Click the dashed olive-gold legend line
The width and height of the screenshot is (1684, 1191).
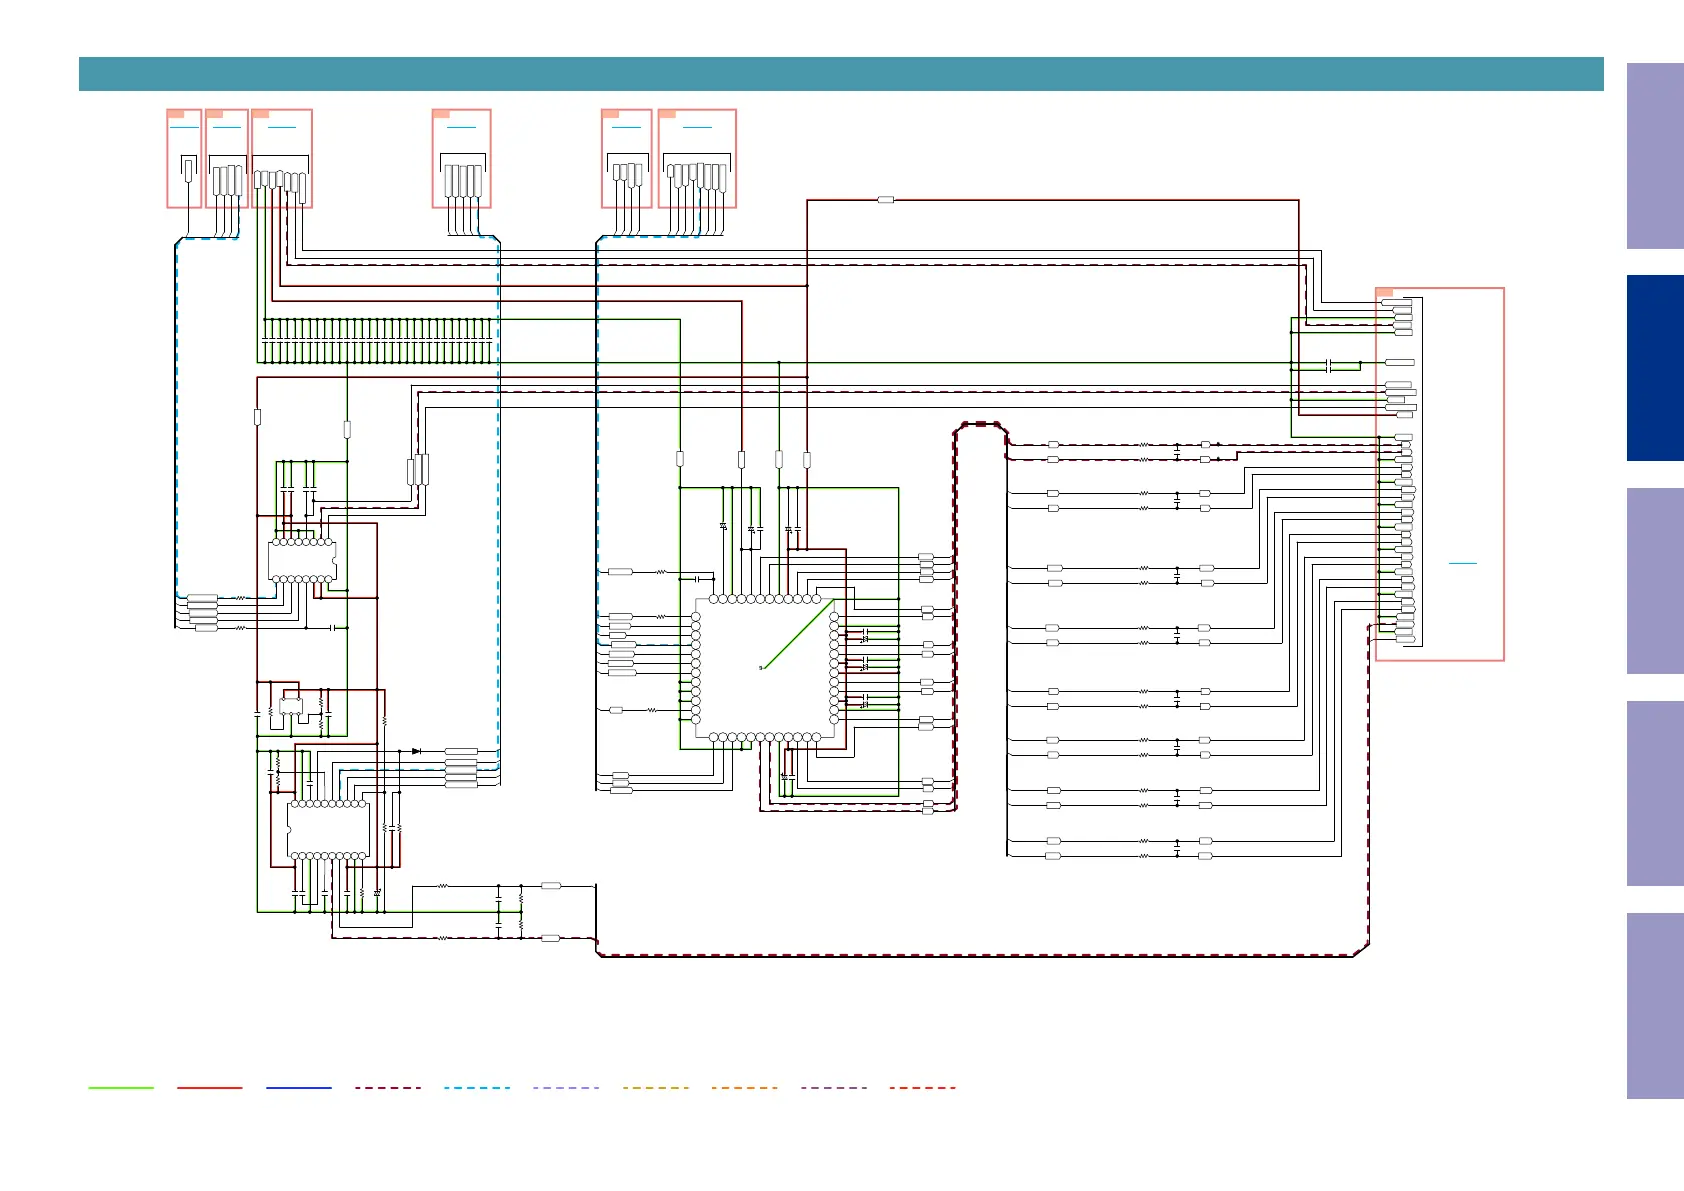tap(655, 1088)
